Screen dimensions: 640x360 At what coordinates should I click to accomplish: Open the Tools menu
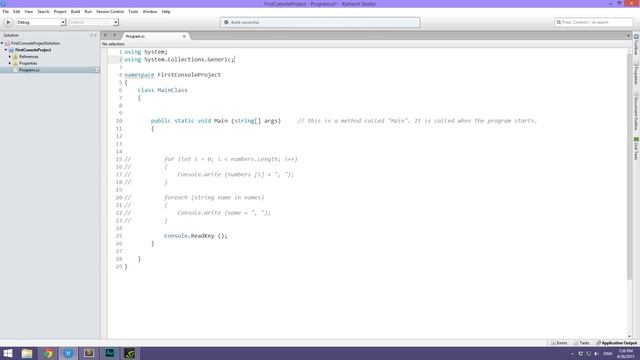pyautogui.click(x=133, y=12)
